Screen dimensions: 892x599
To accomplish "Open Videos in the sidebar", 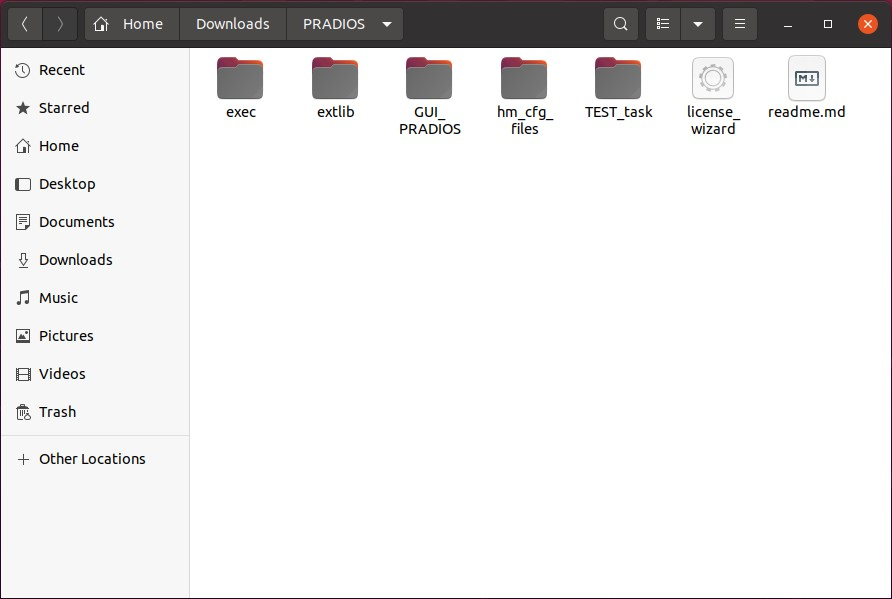I will pos(95,374).
